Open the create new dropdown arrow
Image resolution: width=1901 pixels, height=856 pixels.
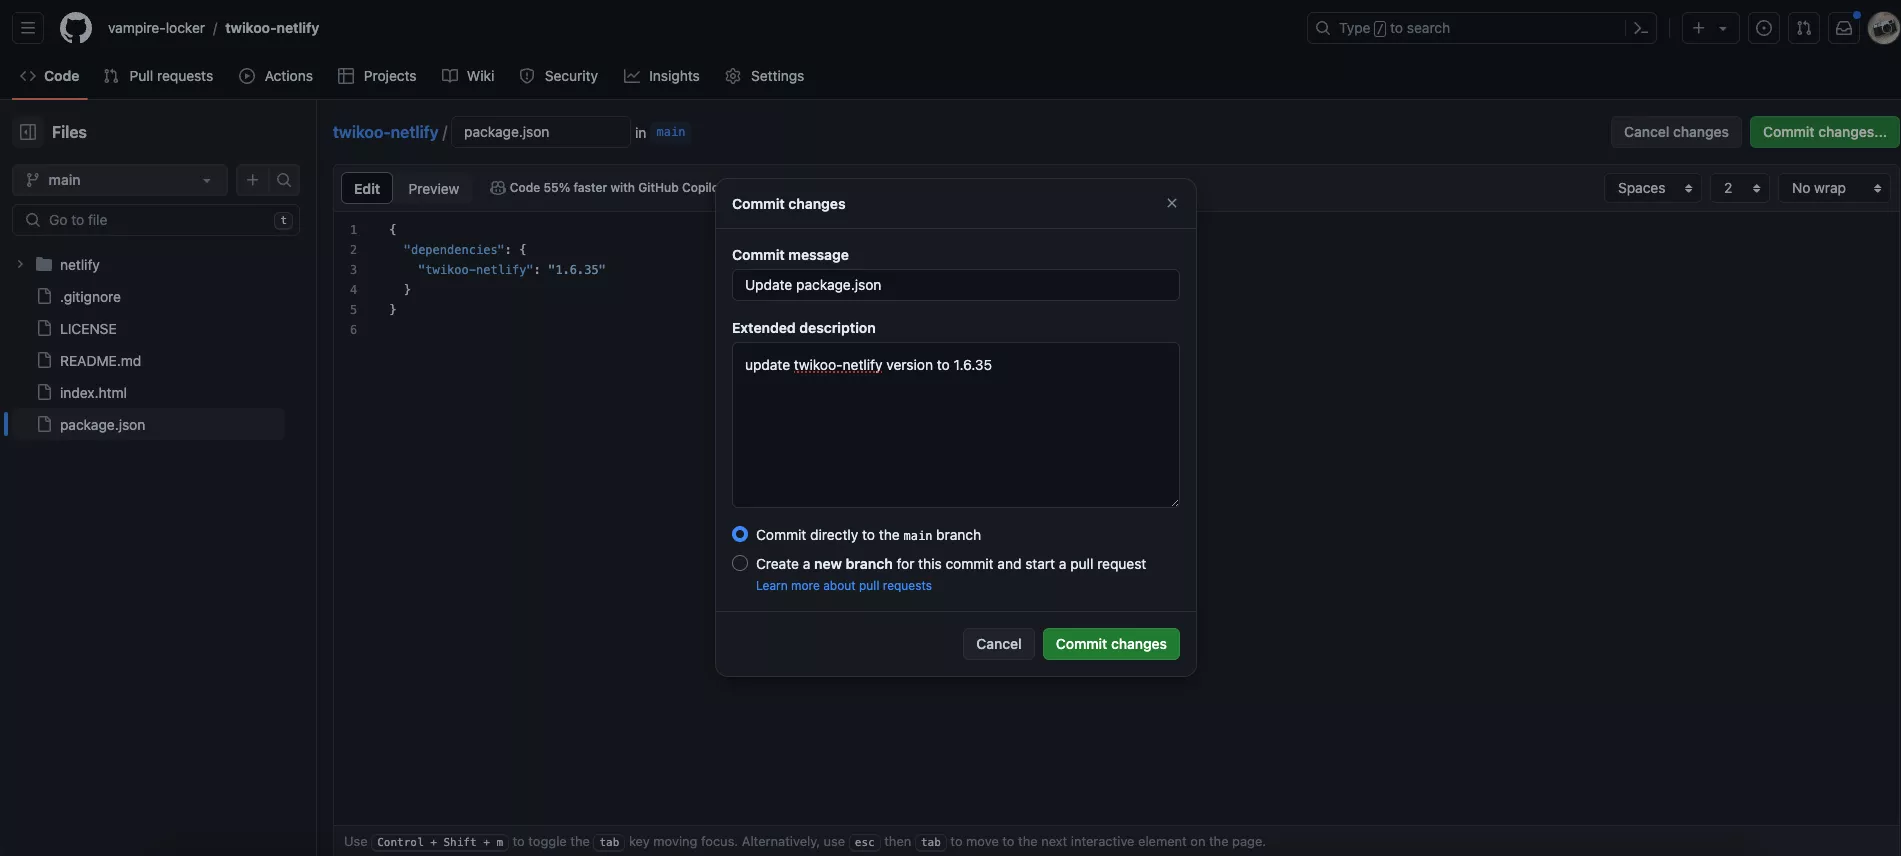[x=1723, y=28]
